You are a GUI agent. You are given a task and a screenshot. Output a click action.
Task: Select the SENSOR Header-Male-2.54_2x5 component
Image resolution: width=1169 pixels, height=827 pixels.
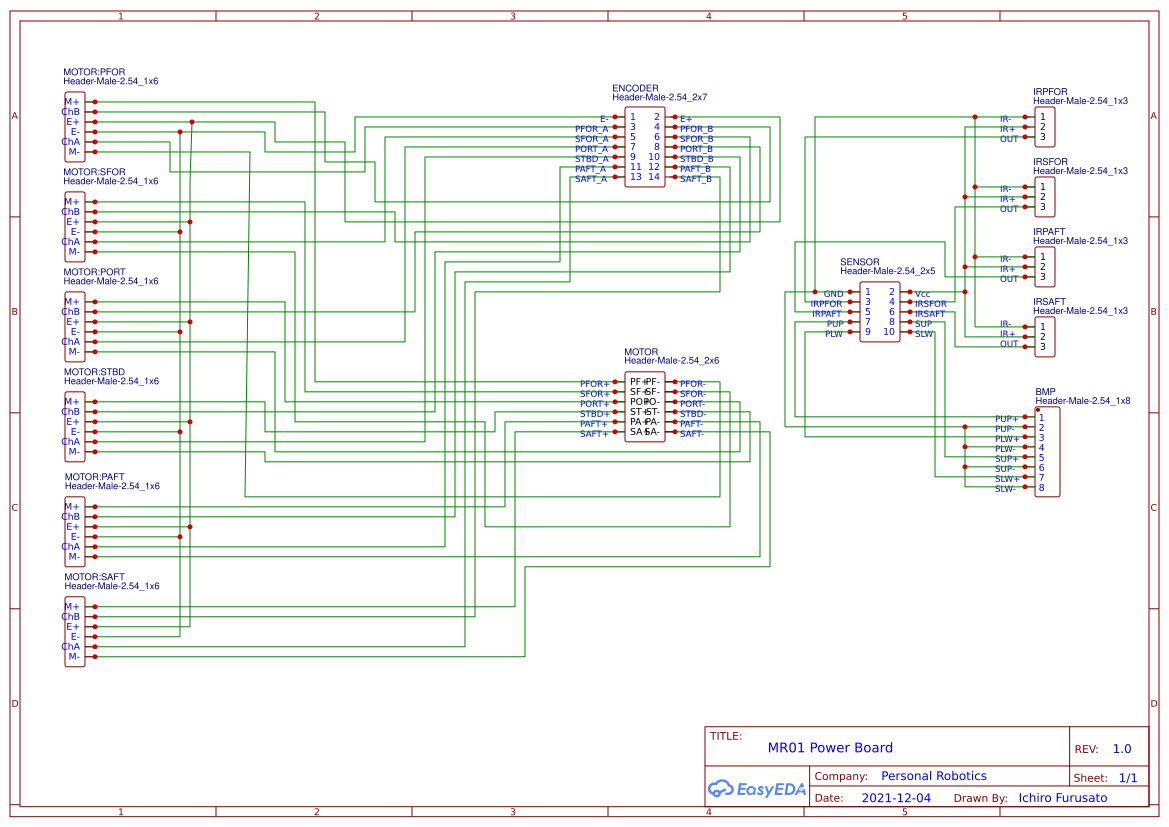click(880, 312)
